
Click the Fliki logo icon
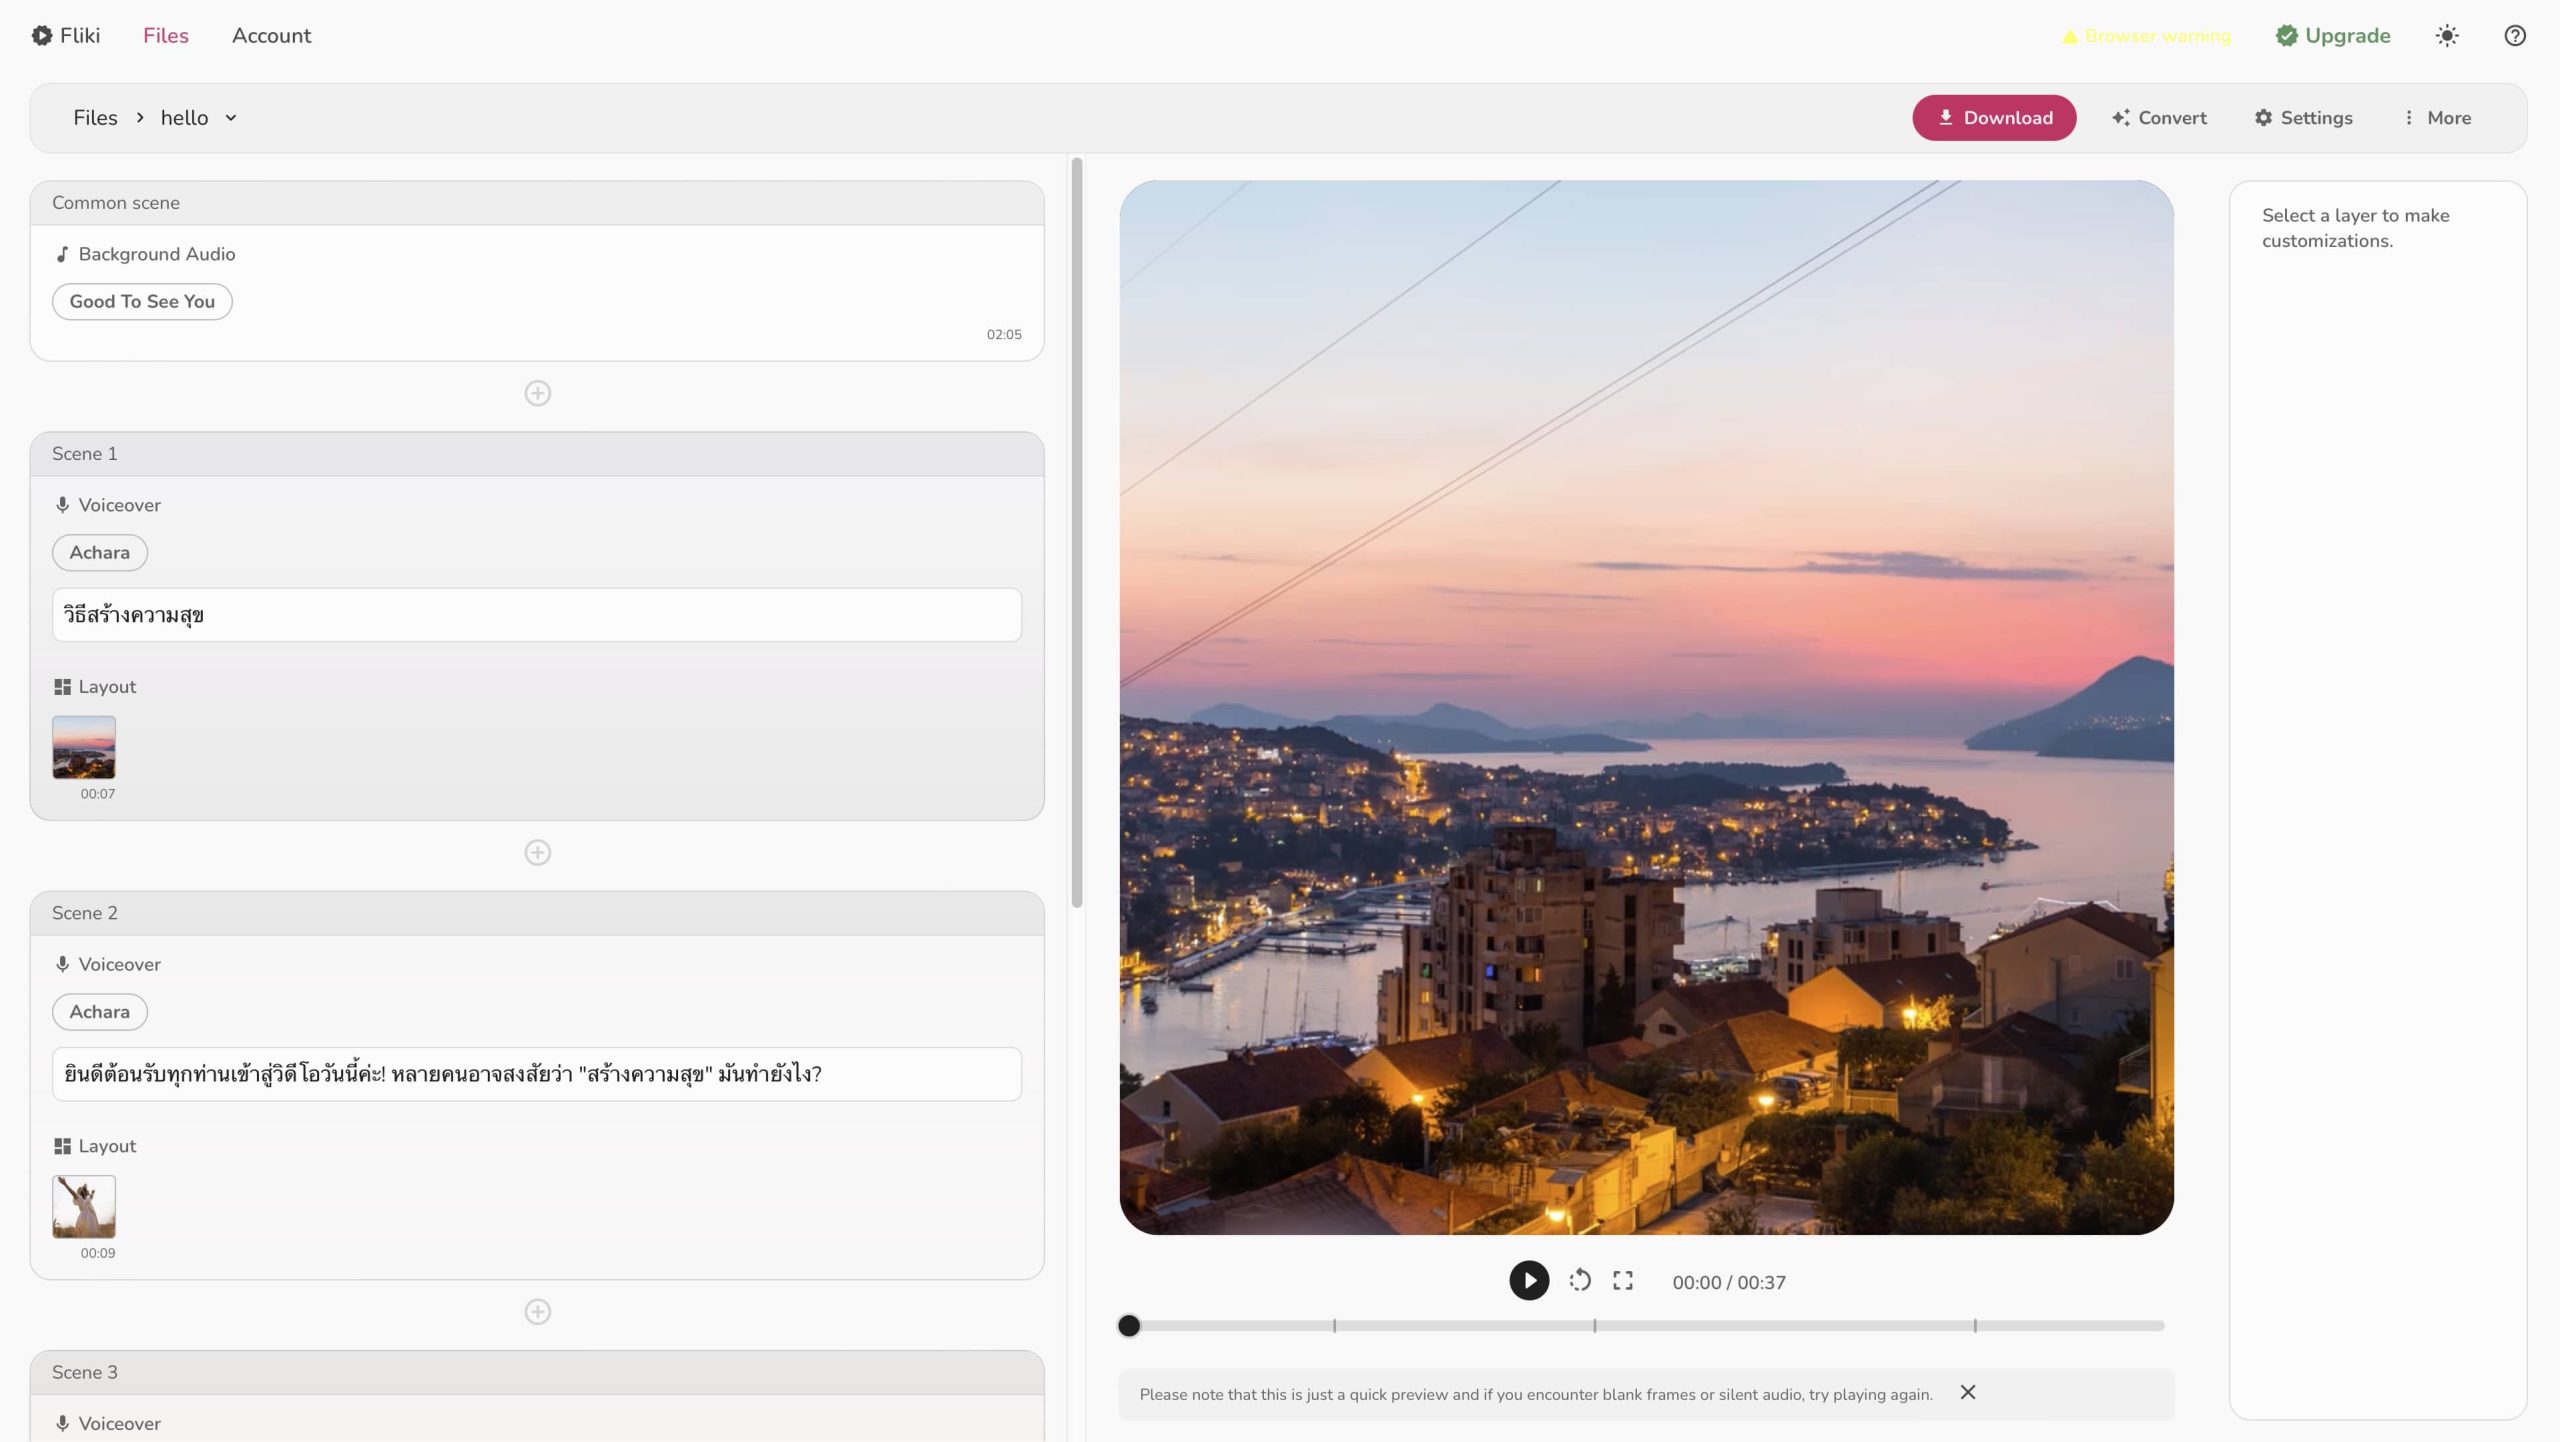42,36
